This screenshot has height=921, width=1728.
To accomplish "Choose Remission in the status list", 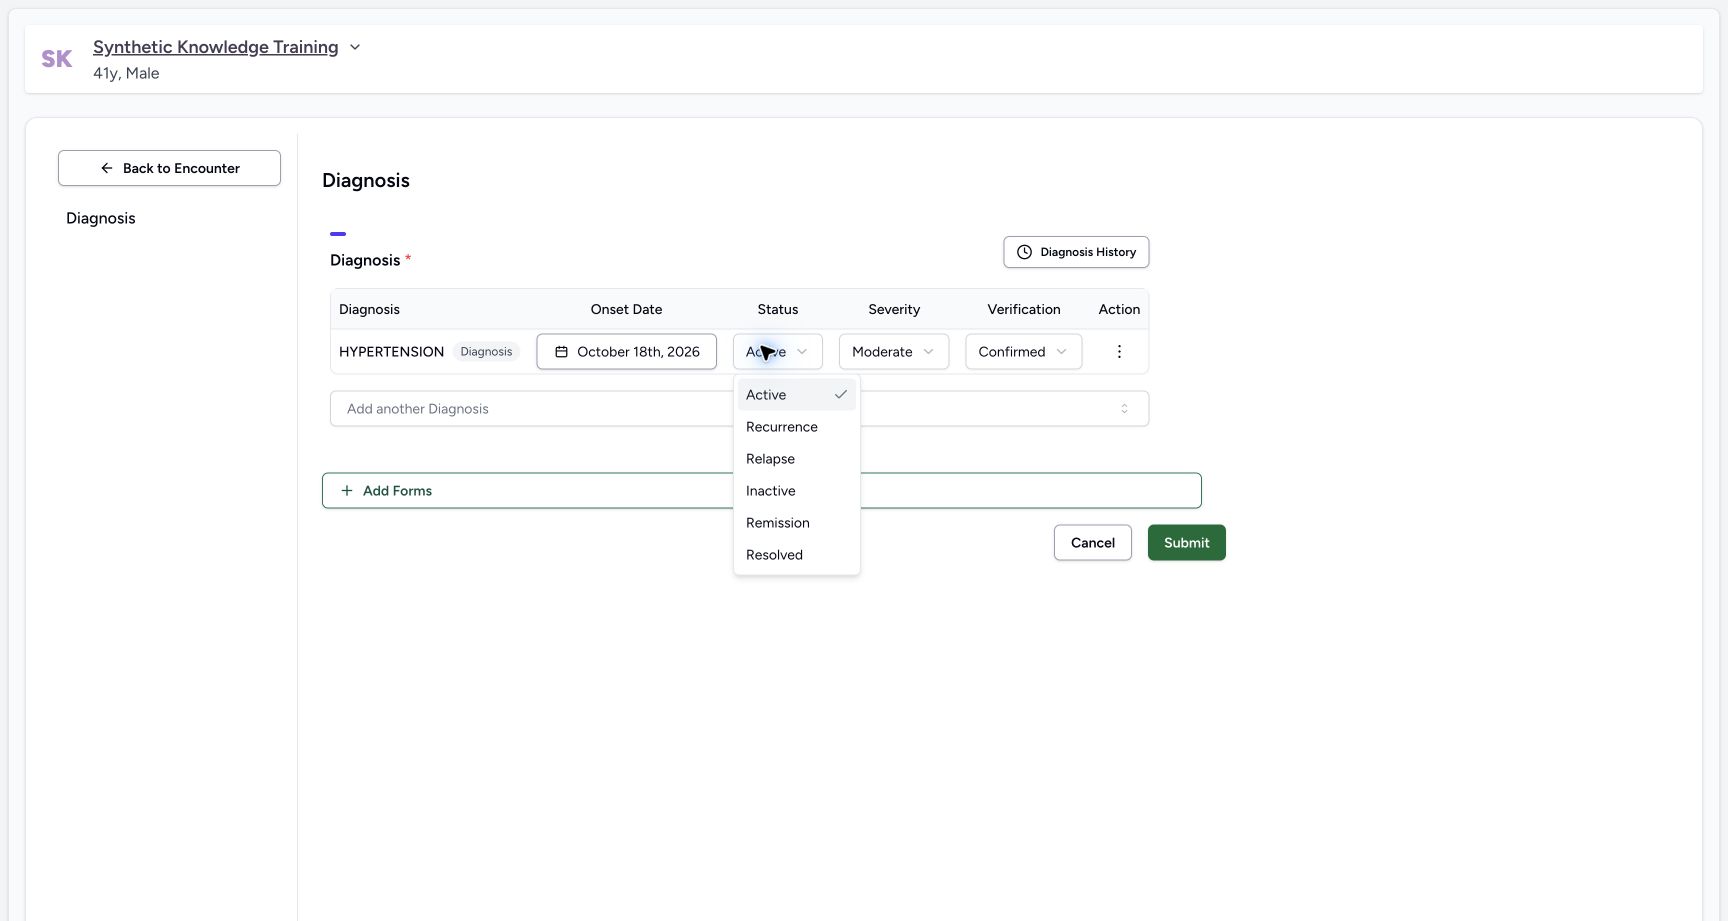I will pos(796,523).
